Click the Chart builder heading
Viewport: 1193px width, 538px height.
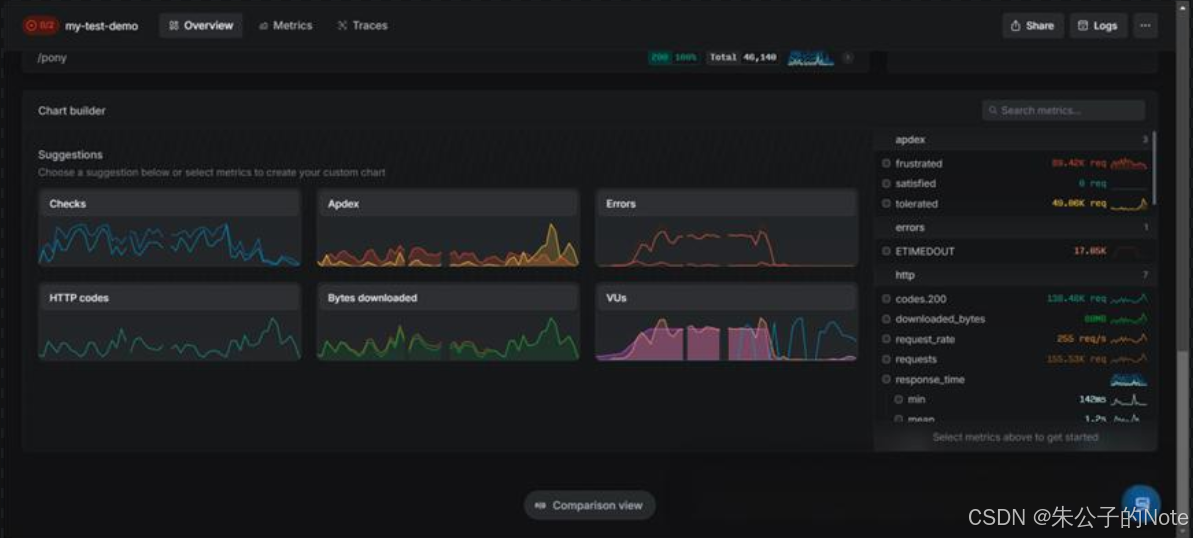coord(72,110)
